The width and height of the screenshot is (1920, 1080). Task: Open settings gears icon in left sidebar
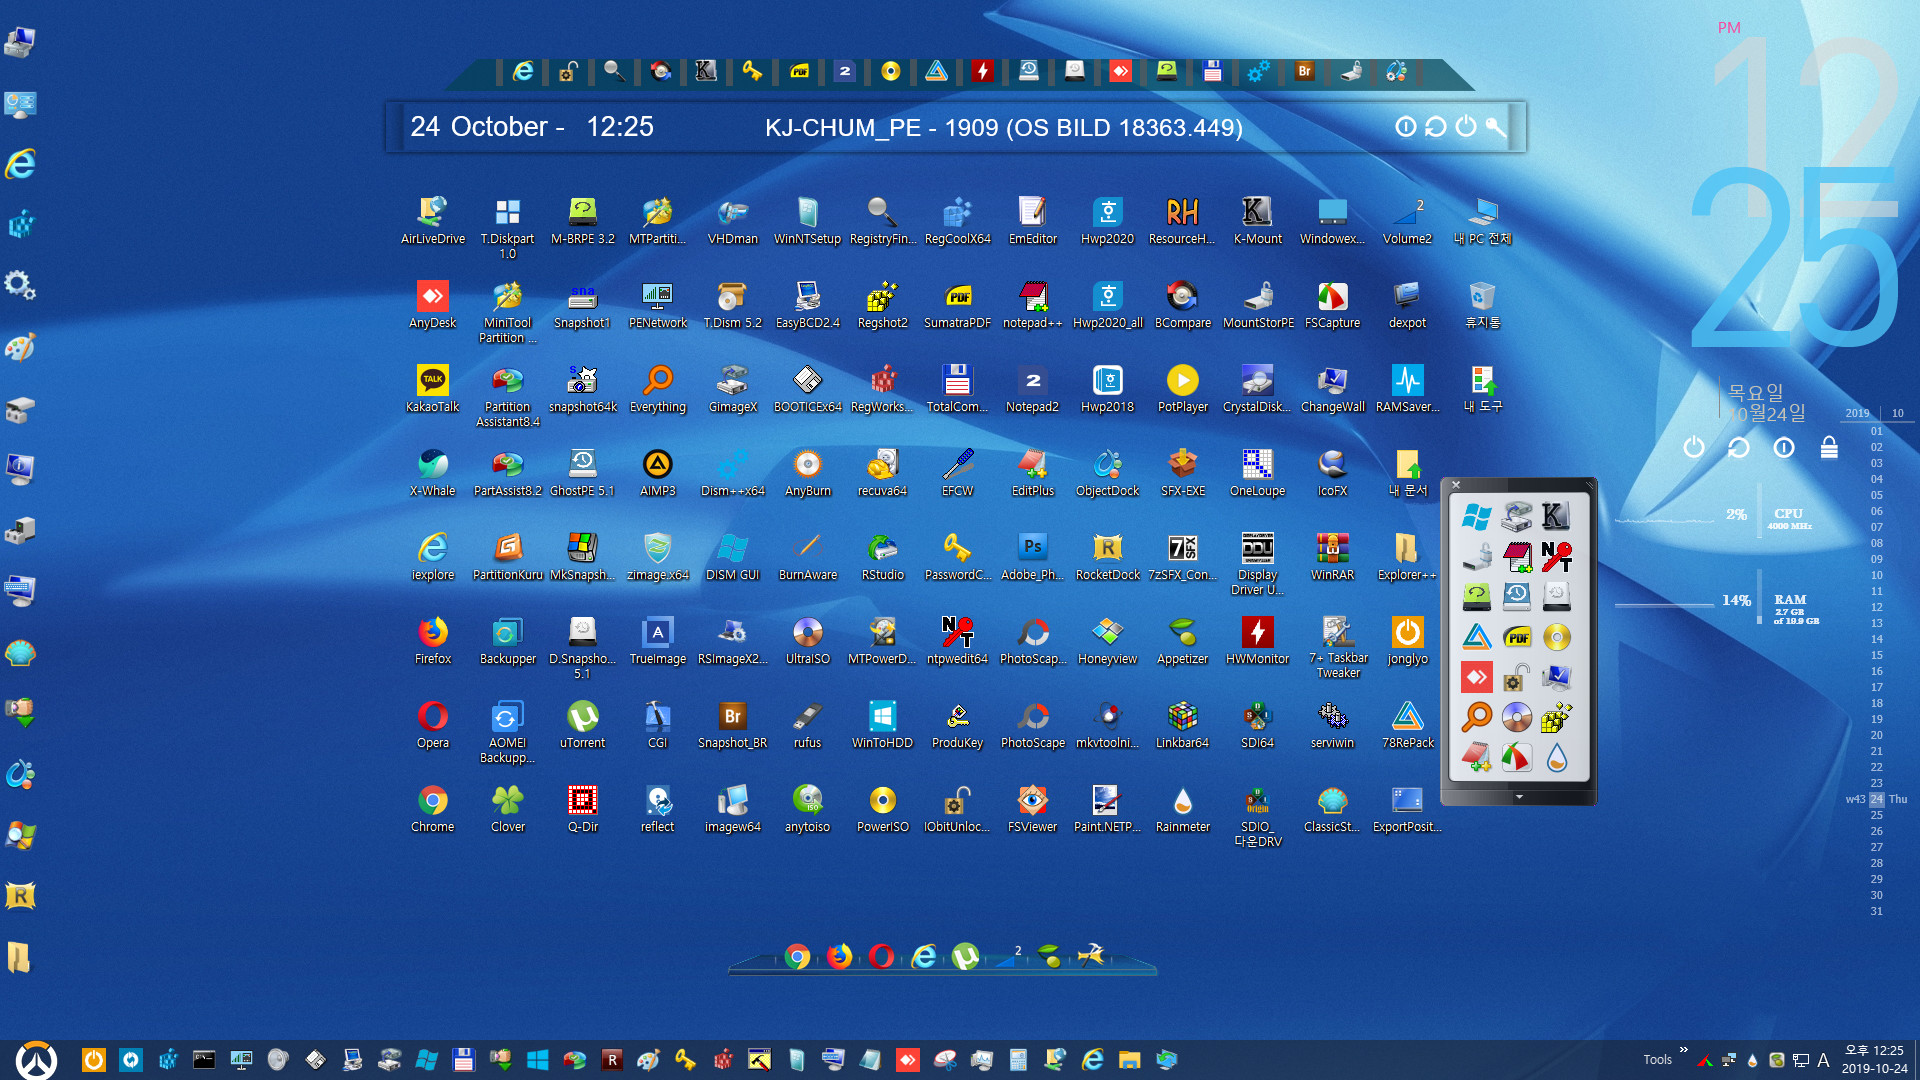tap(21, 286)
